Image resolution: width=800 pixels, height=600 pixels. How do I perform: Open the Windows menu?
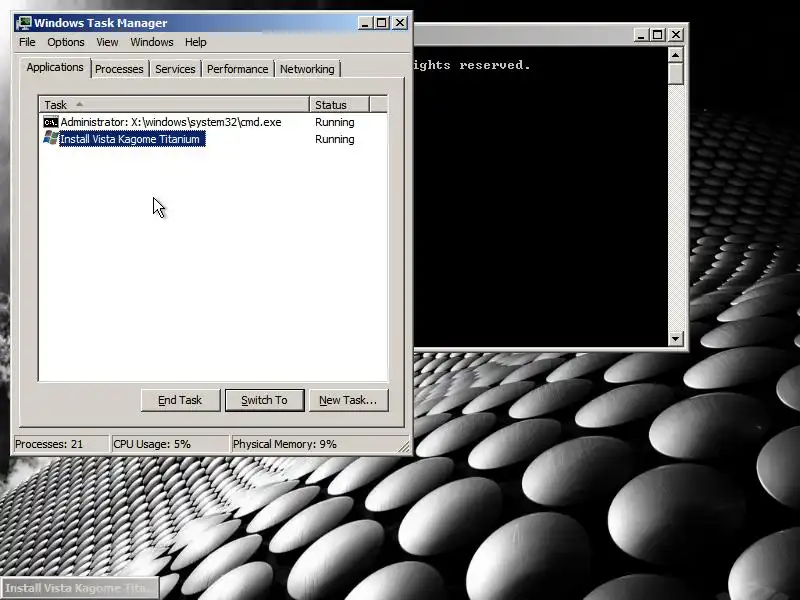[x=152, y=42]
